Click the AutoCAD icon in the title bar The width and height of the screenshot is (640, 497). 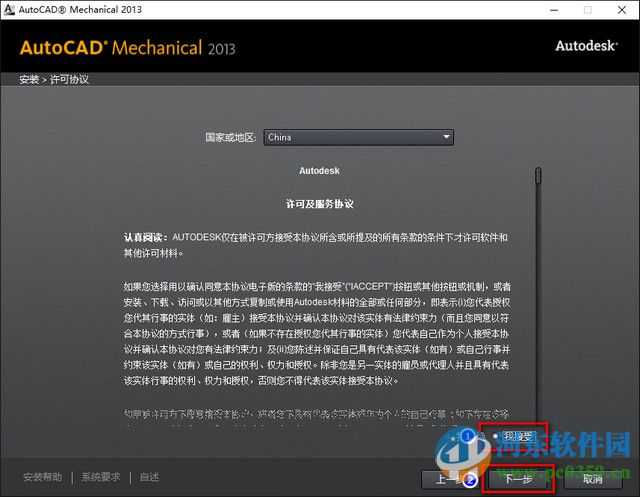(9, 9)
